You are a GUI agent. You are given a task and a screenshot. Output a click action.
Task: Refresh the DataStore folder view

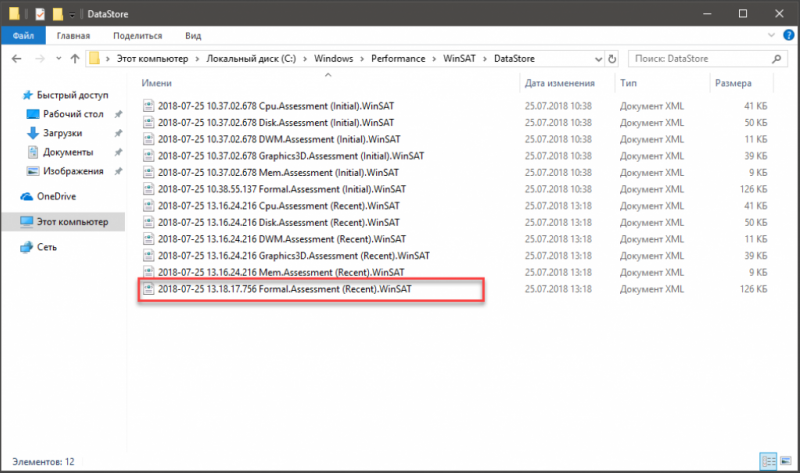coord(612,59)
